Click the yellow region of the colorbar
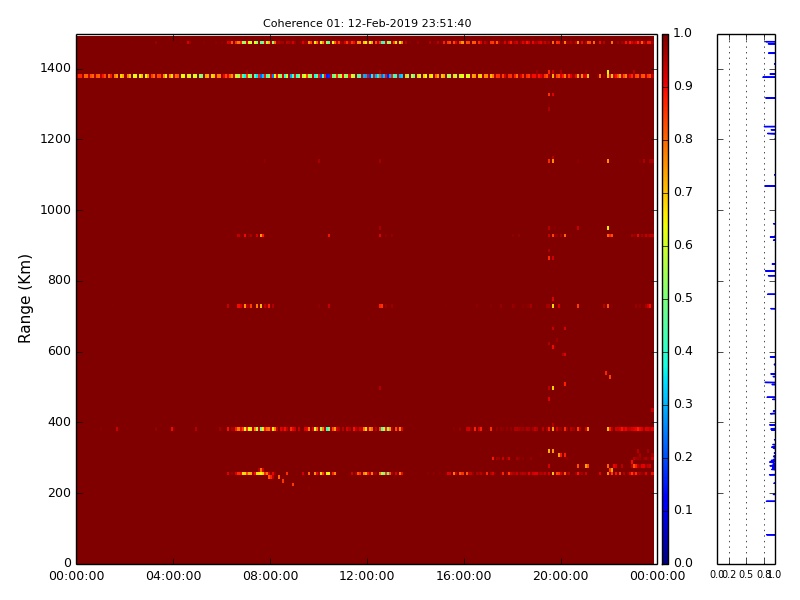This screenshot has width=800, height=600. coord(665,219)
